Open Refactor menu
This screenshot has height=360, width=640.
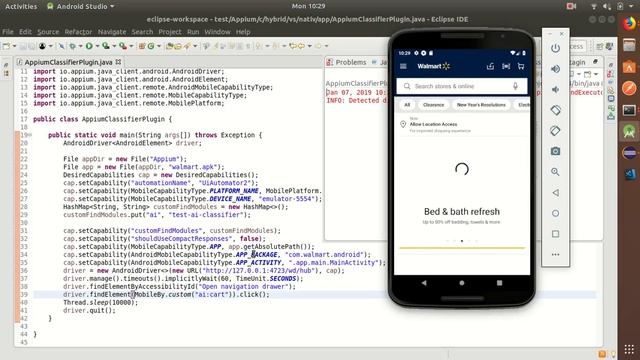(x=78, y=32)
